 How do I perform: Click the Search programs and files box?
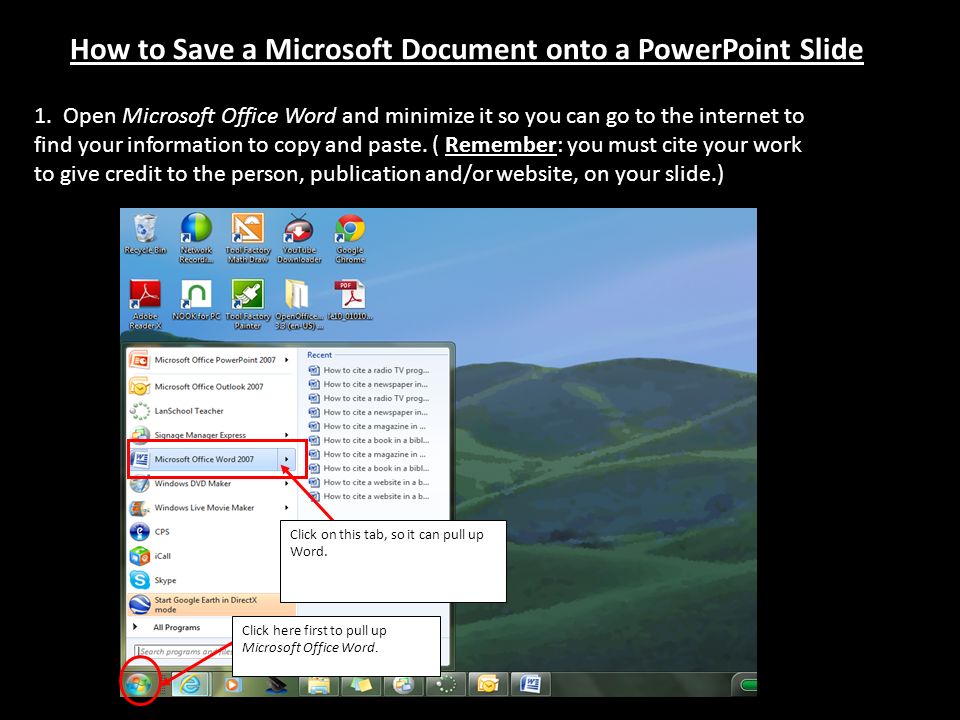(183, 651)
